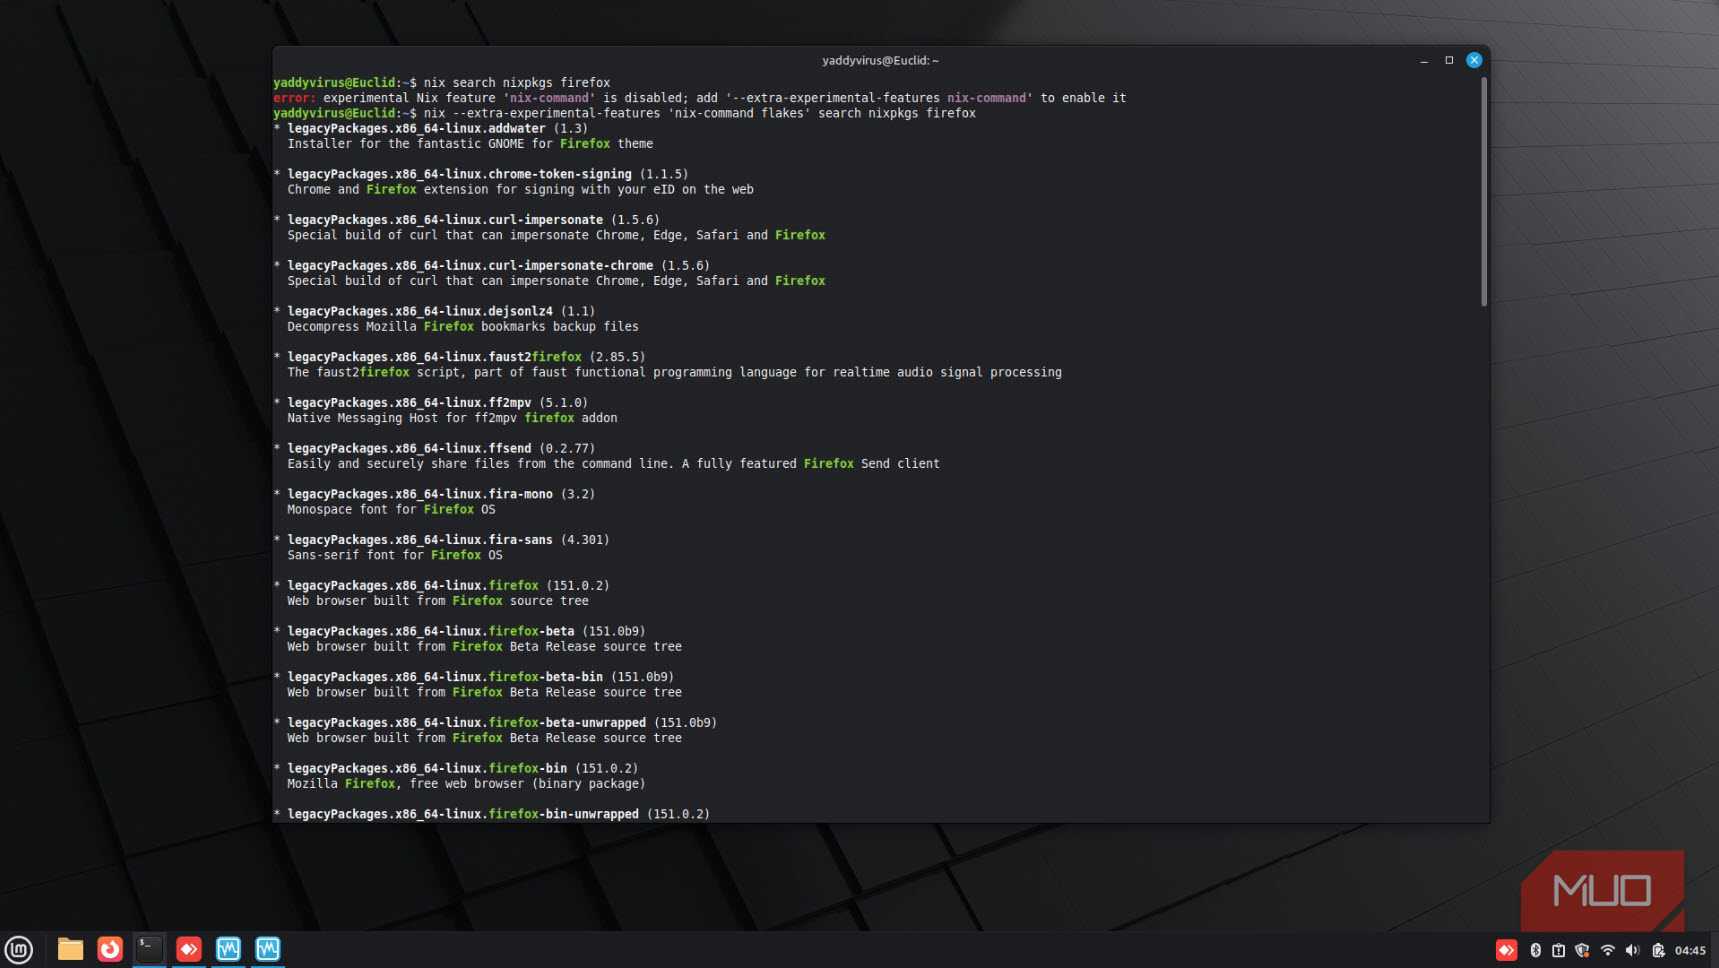Click the 'dejsonlz4 (1.1)' package line
The height and width of the screenshot is (968, 1719).
point(434,311)
